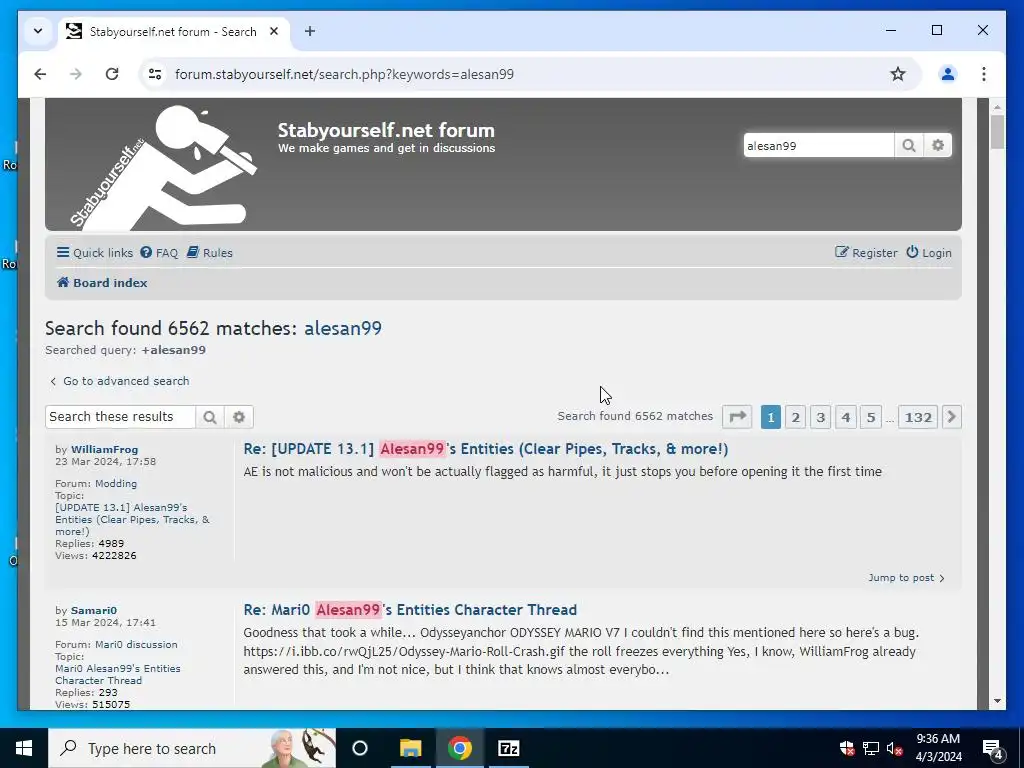Open the FAQ link

pos(159,253)
